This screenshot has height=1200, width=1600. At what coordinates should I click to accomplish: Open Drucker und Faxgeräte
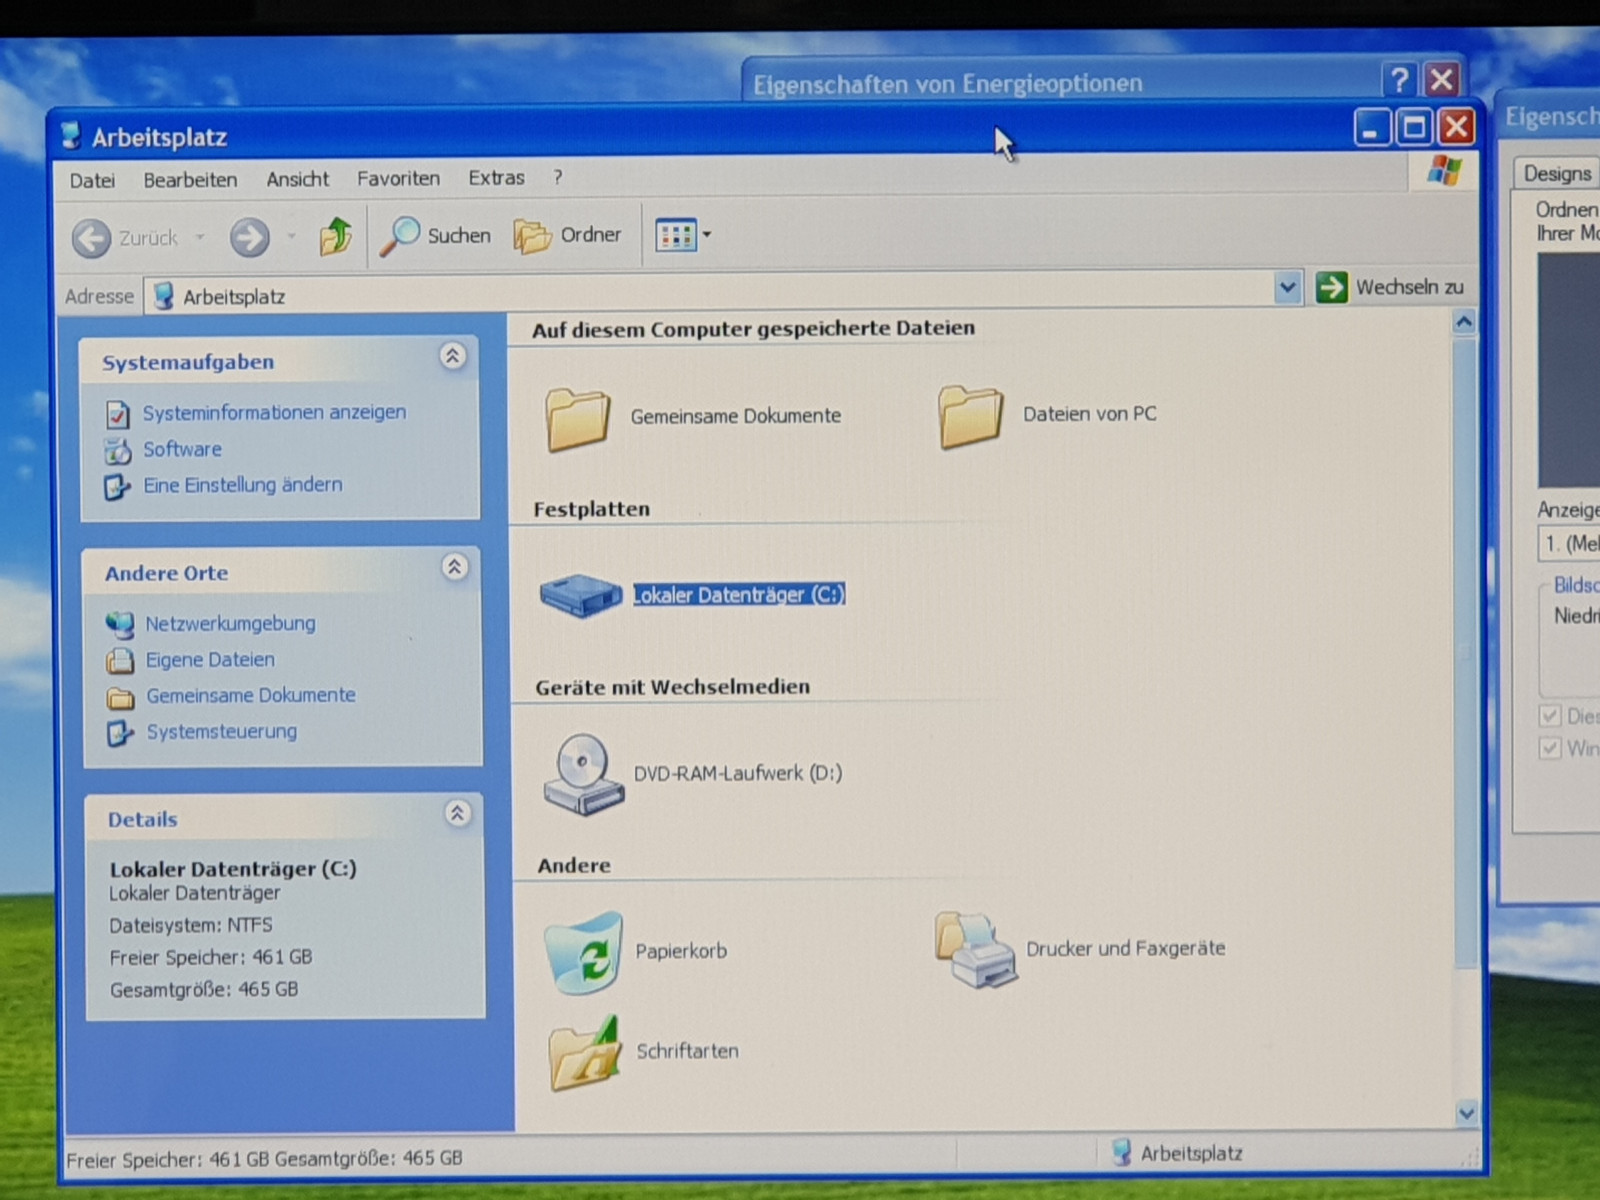[976, 950]
